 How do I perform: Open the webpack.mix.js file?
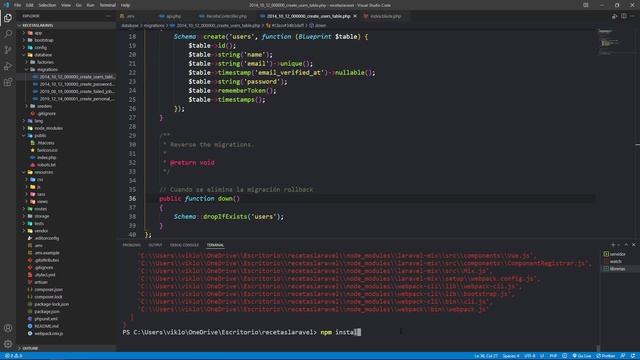pyautogui.click(x=48, y=333)
